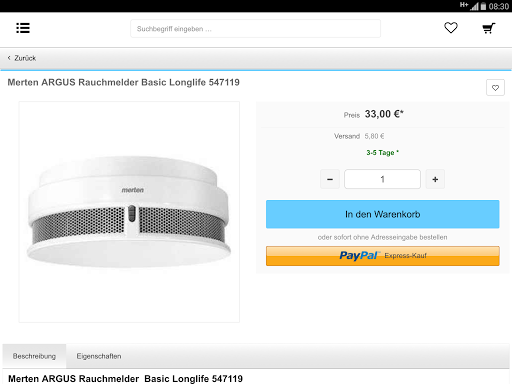
Task: Add item with In den Warenkorb
Action: [x=383, y=214]
